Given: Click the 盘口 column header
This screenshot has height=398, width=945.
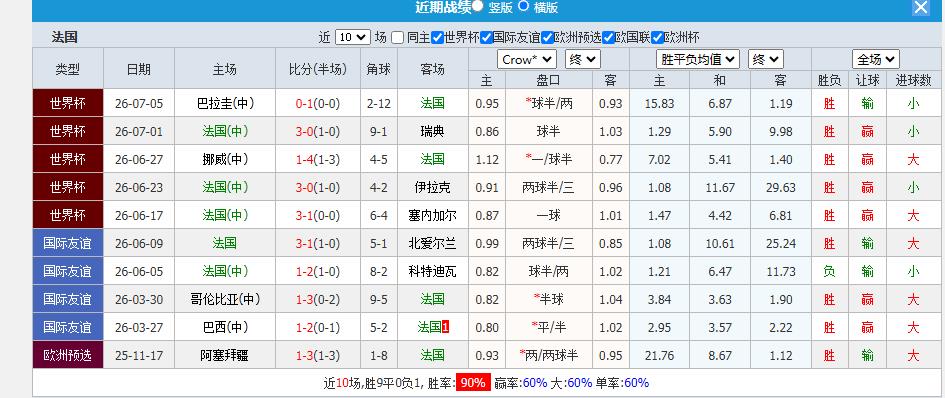Looking at the screenshot, I should pos(548,80).
